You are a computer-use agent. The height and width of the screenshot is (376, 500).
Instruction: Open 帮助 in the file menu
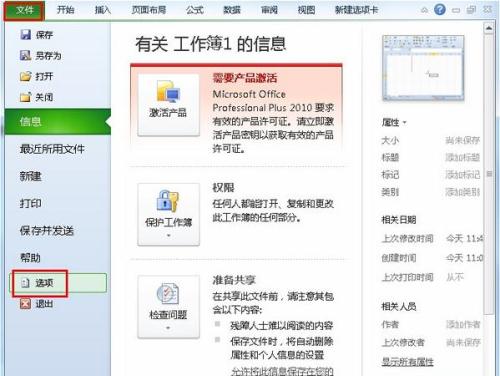[30, 257]
